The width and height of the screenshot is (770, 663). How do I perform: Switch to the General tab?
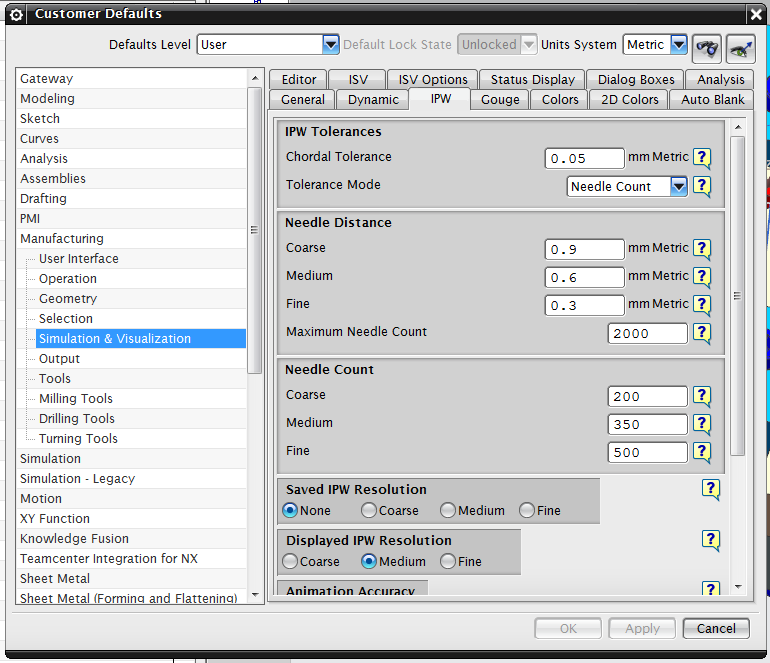[302, 100]
